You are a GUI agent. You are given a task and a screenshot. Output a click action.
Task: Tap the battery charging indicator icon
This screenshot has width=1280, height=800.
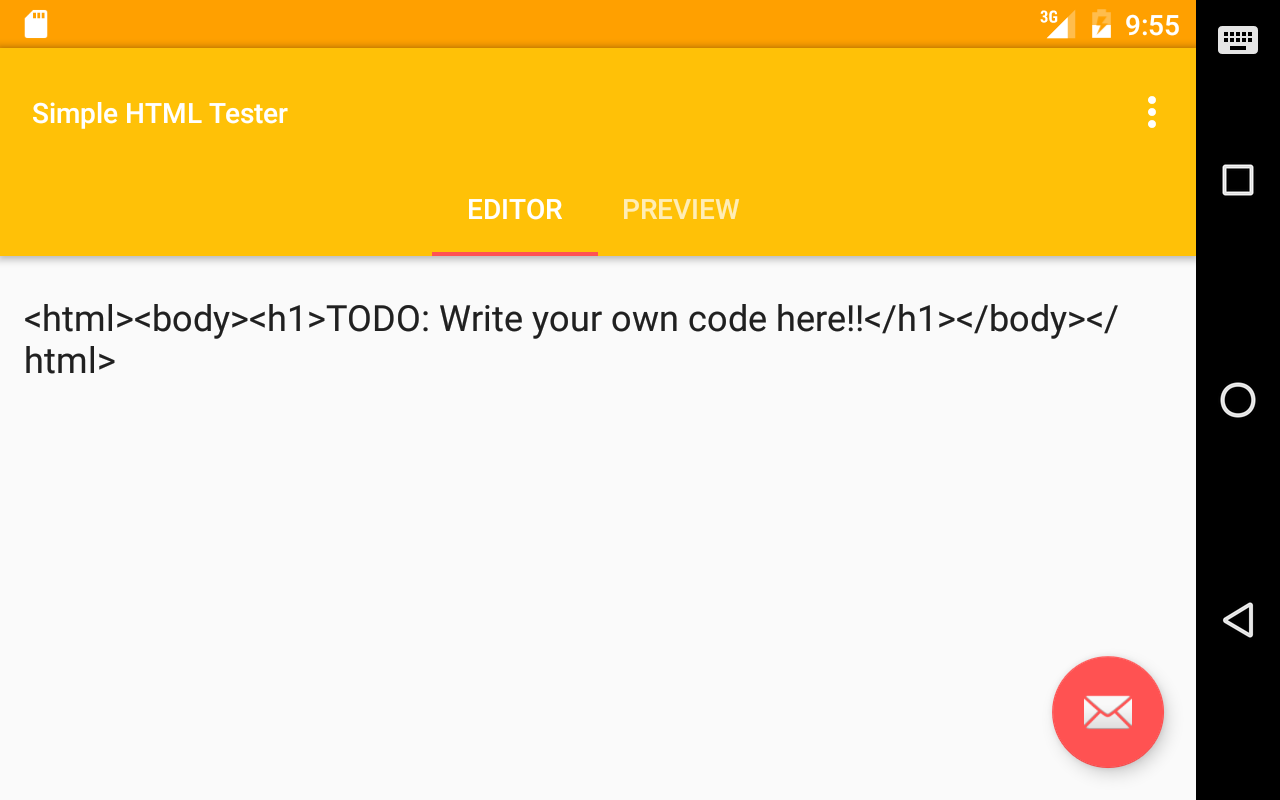[1101, 24]
